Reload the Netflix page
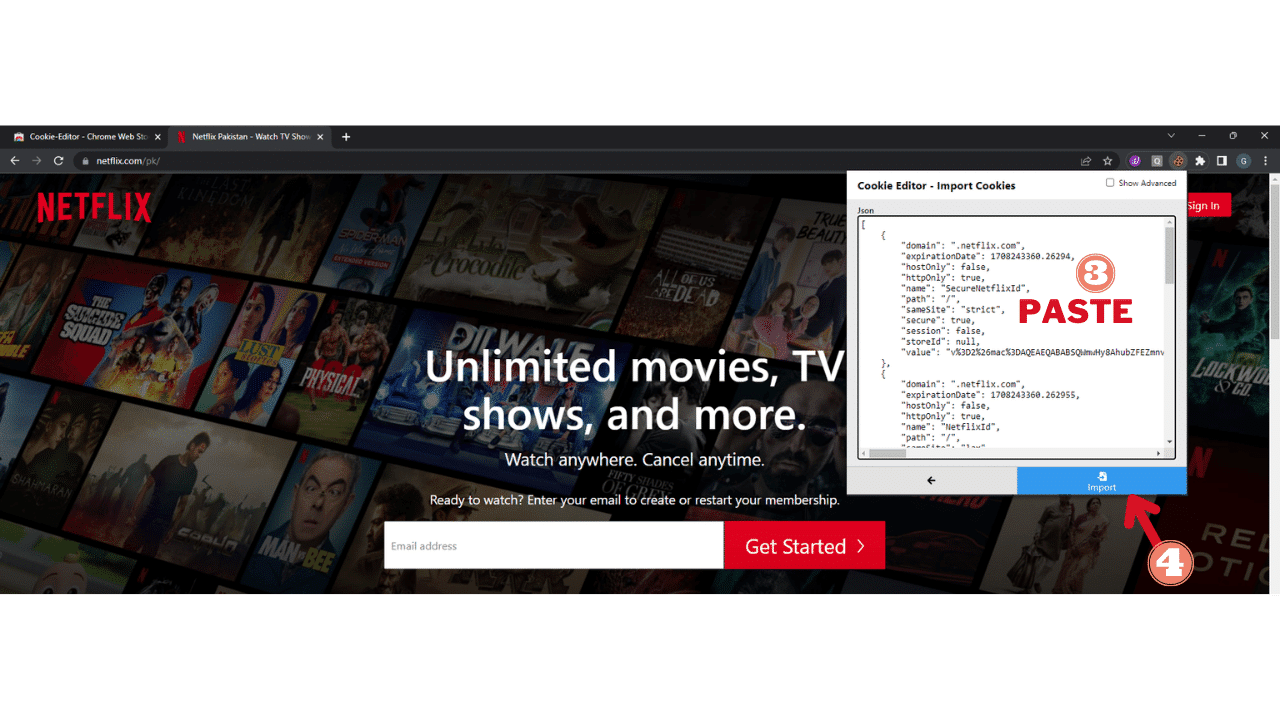Screen dimensions: 1280x720 point(59,161)
